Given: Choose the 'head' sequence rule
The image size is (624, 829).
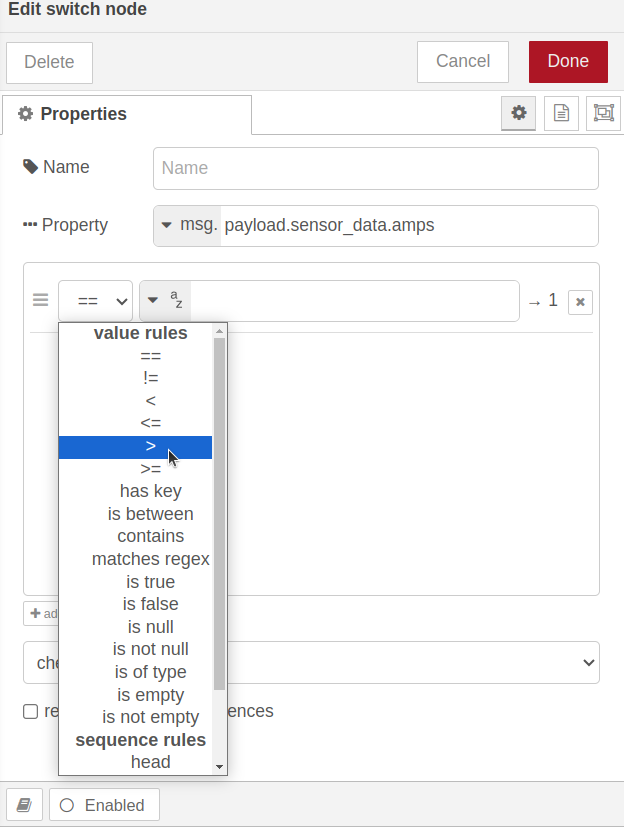Looking at the screenshot, I should [135, 762].
